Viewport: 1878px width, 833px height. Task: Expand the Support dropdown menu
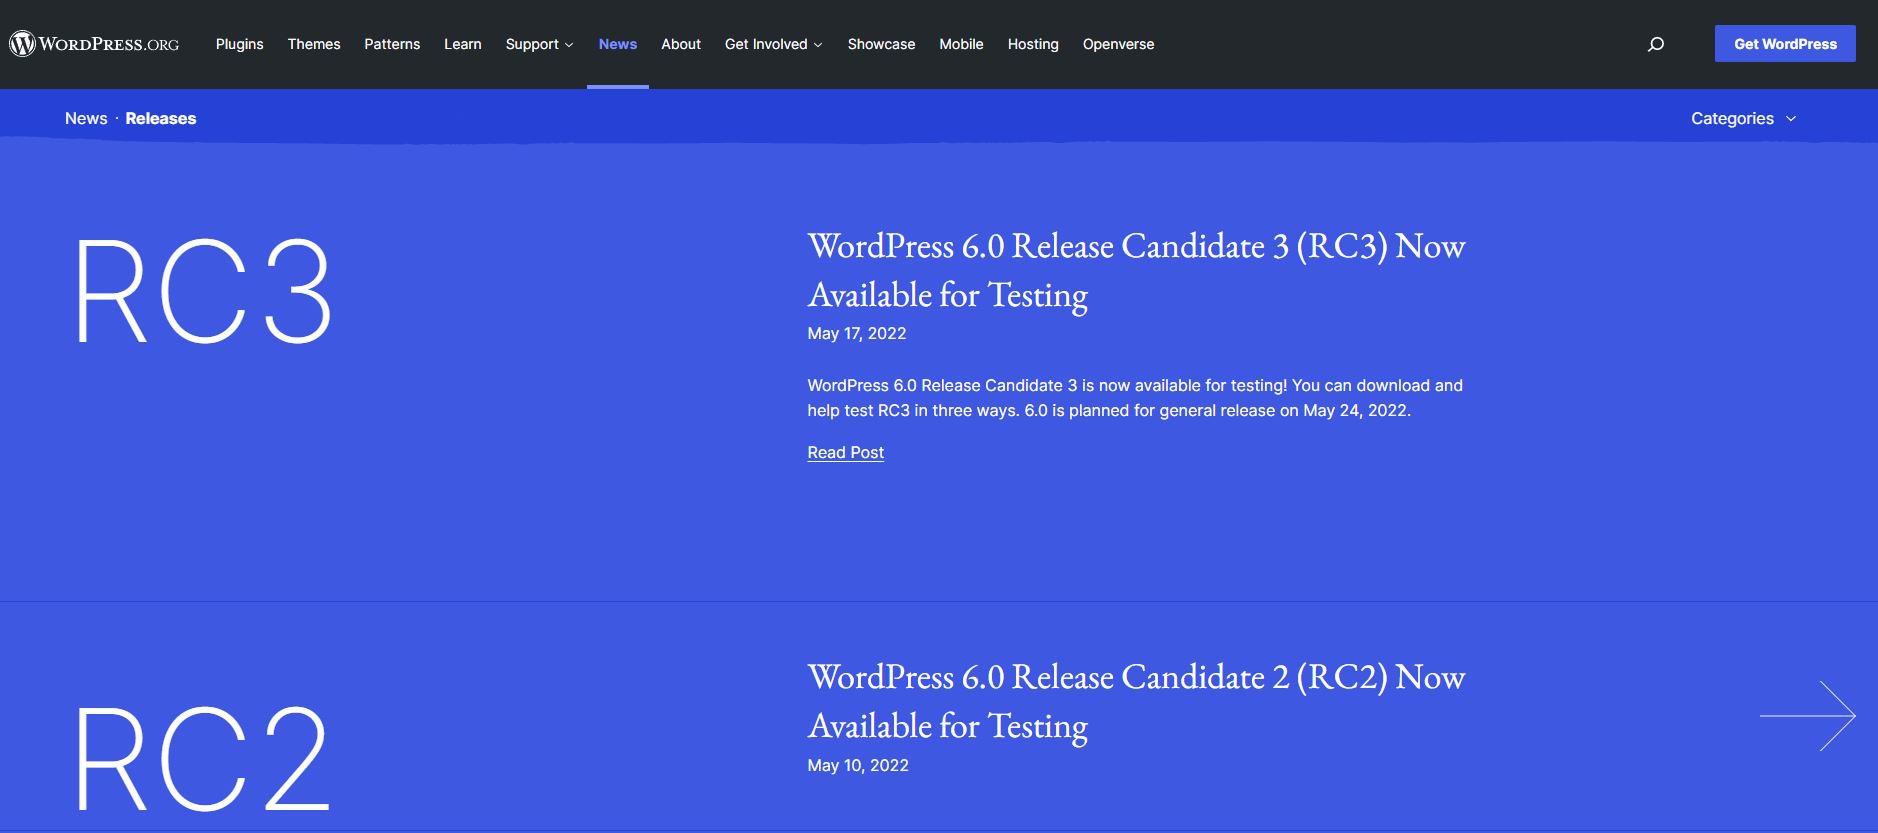tap(540, 44)
